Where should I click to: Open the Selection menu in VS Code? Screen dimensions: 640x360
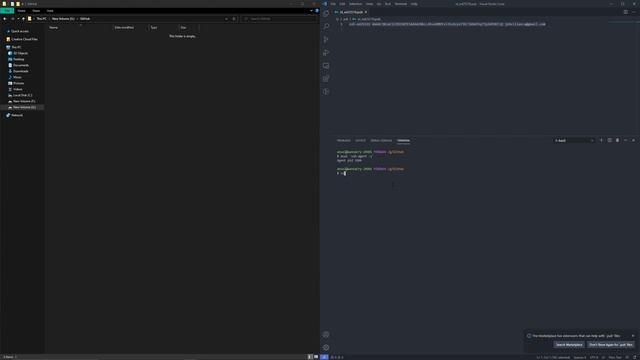[x=356, y=4]
